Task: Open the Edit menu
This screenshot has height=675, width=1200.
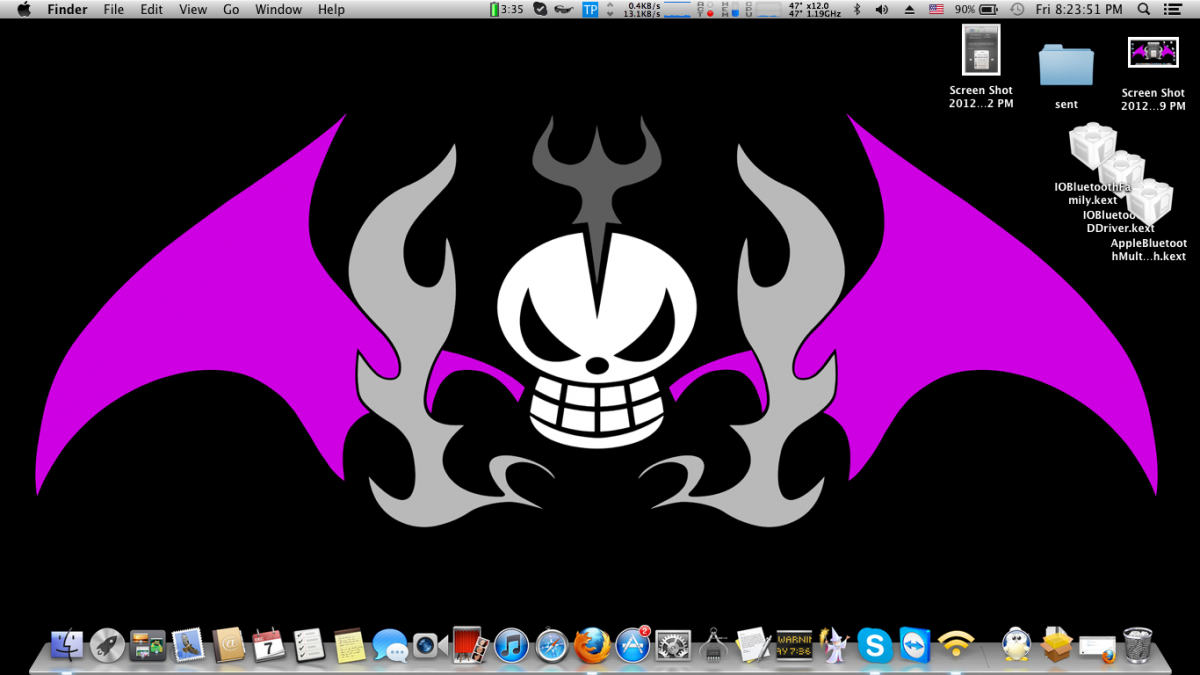Action: tap(151, 9)
